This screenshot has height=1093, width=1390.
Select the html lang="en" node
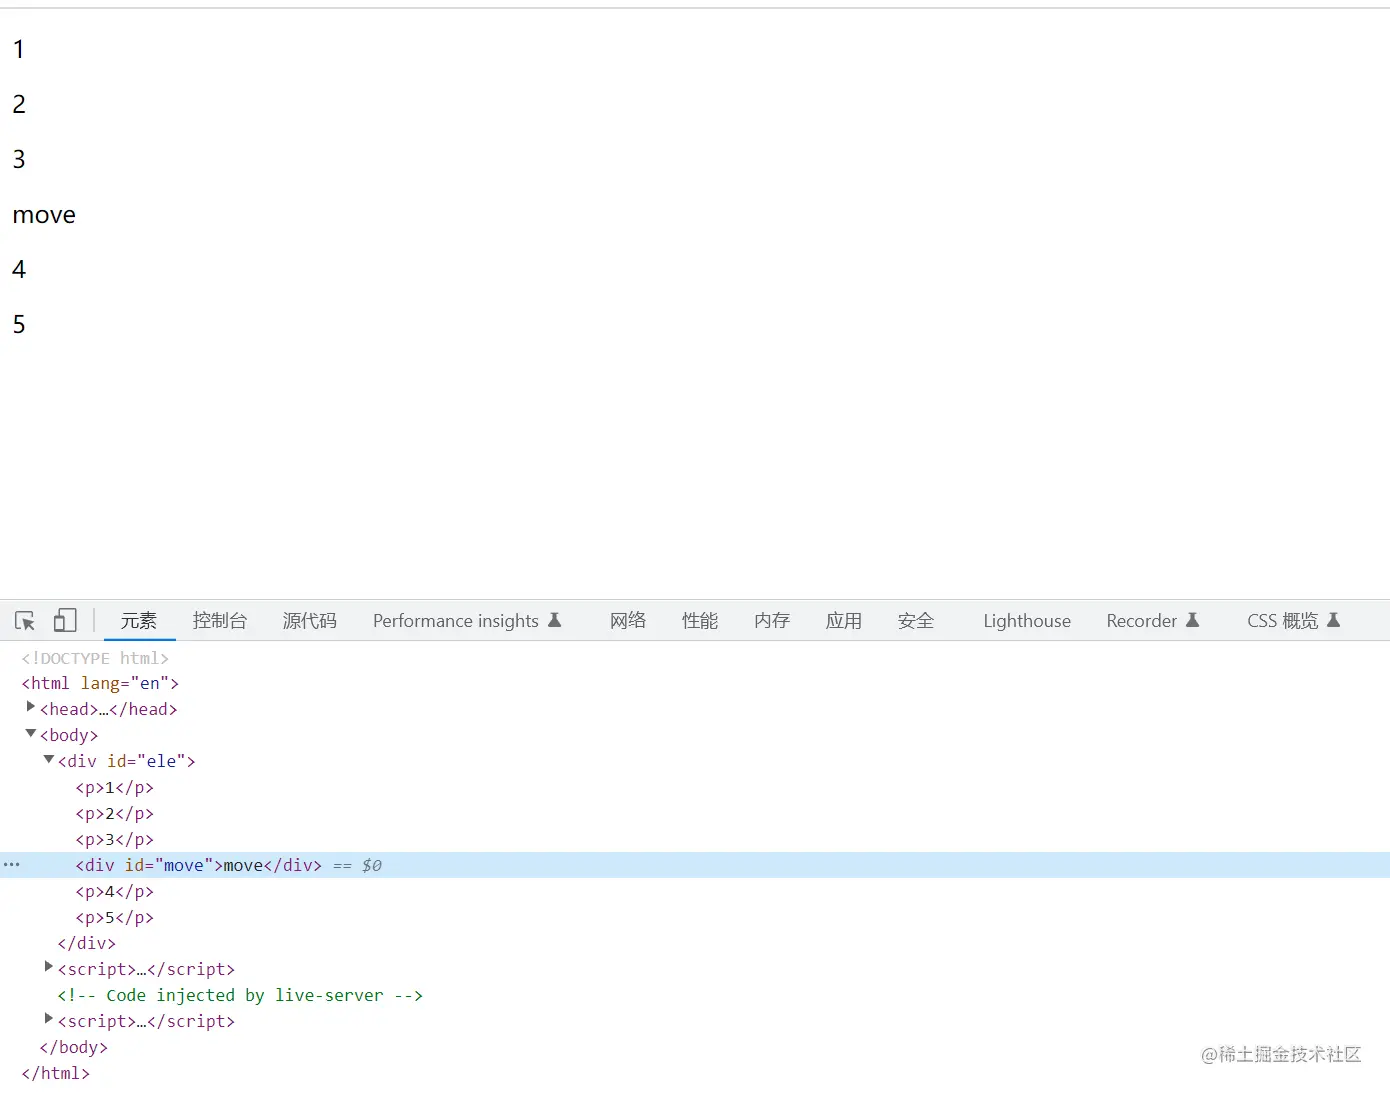pyautogui.click(x=100, y=684)
